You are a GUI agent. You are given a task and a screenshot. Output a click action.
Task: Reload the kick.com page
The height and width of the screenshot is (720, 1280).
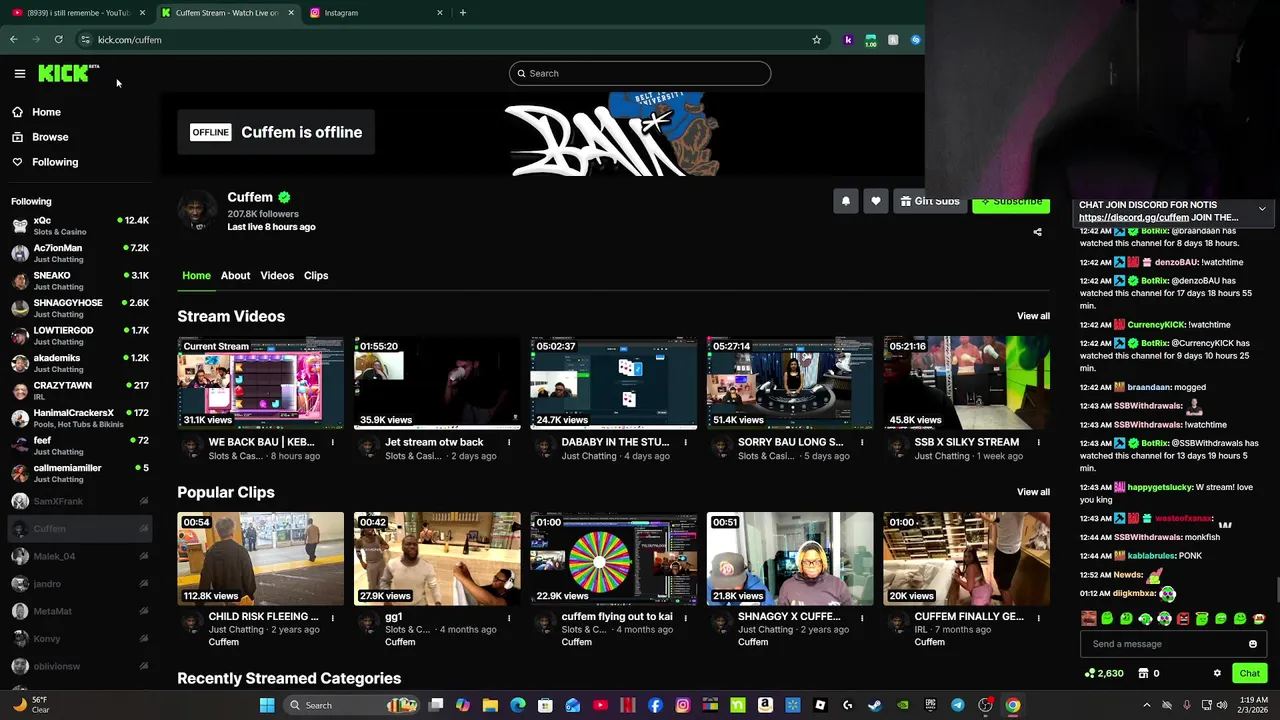[58, 40]
